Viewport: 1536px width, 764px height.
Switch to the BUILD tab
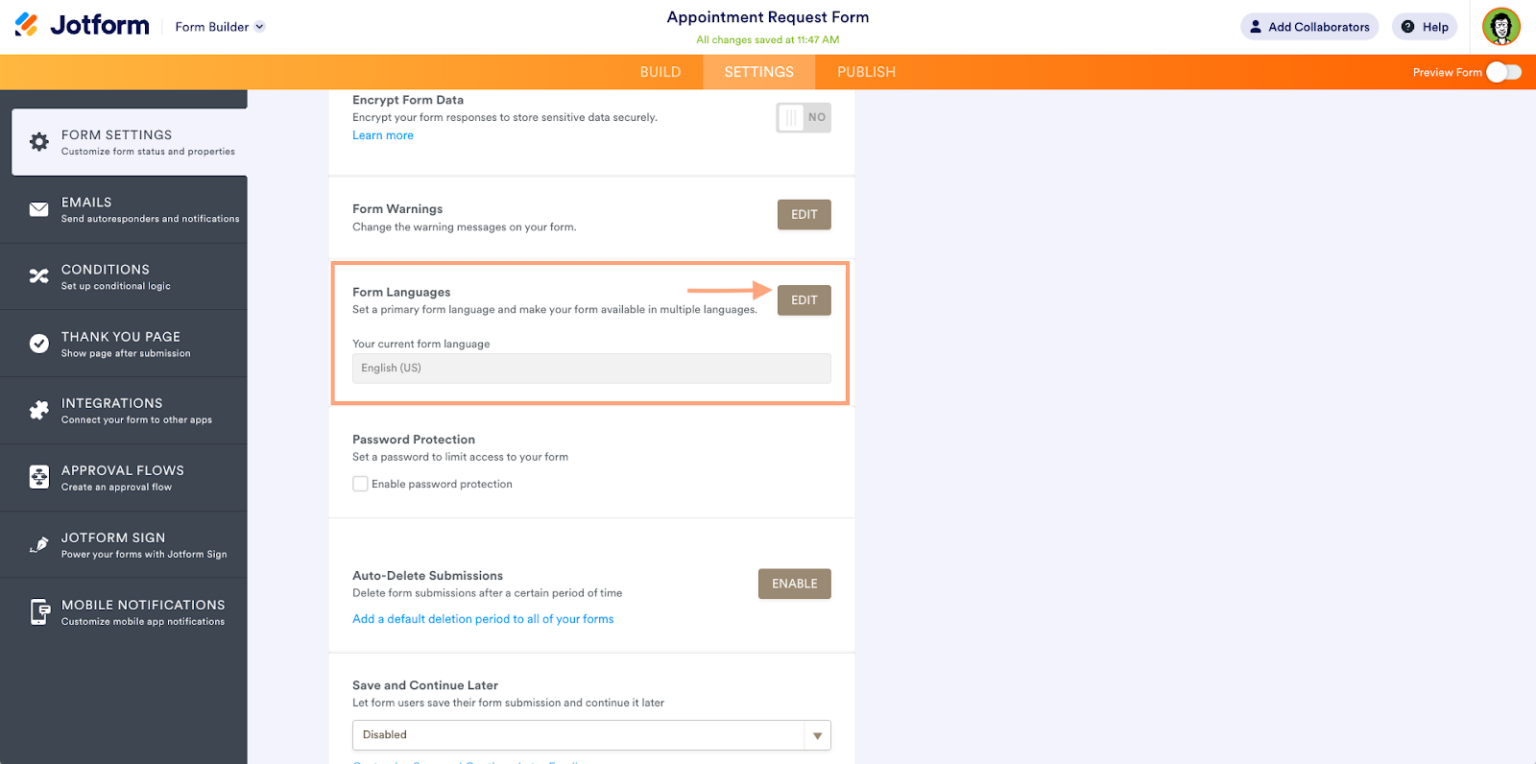coord(660,71)
